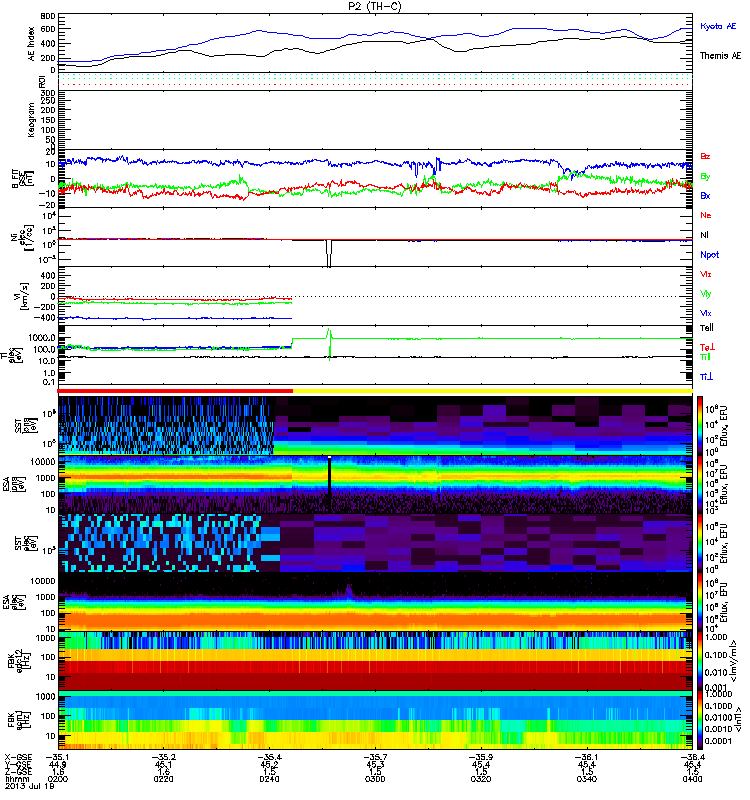Viewport: 750px width, 800px height.
Task: Click the ESA ion spectrogram color bar
Action: (x=700, y=484)
